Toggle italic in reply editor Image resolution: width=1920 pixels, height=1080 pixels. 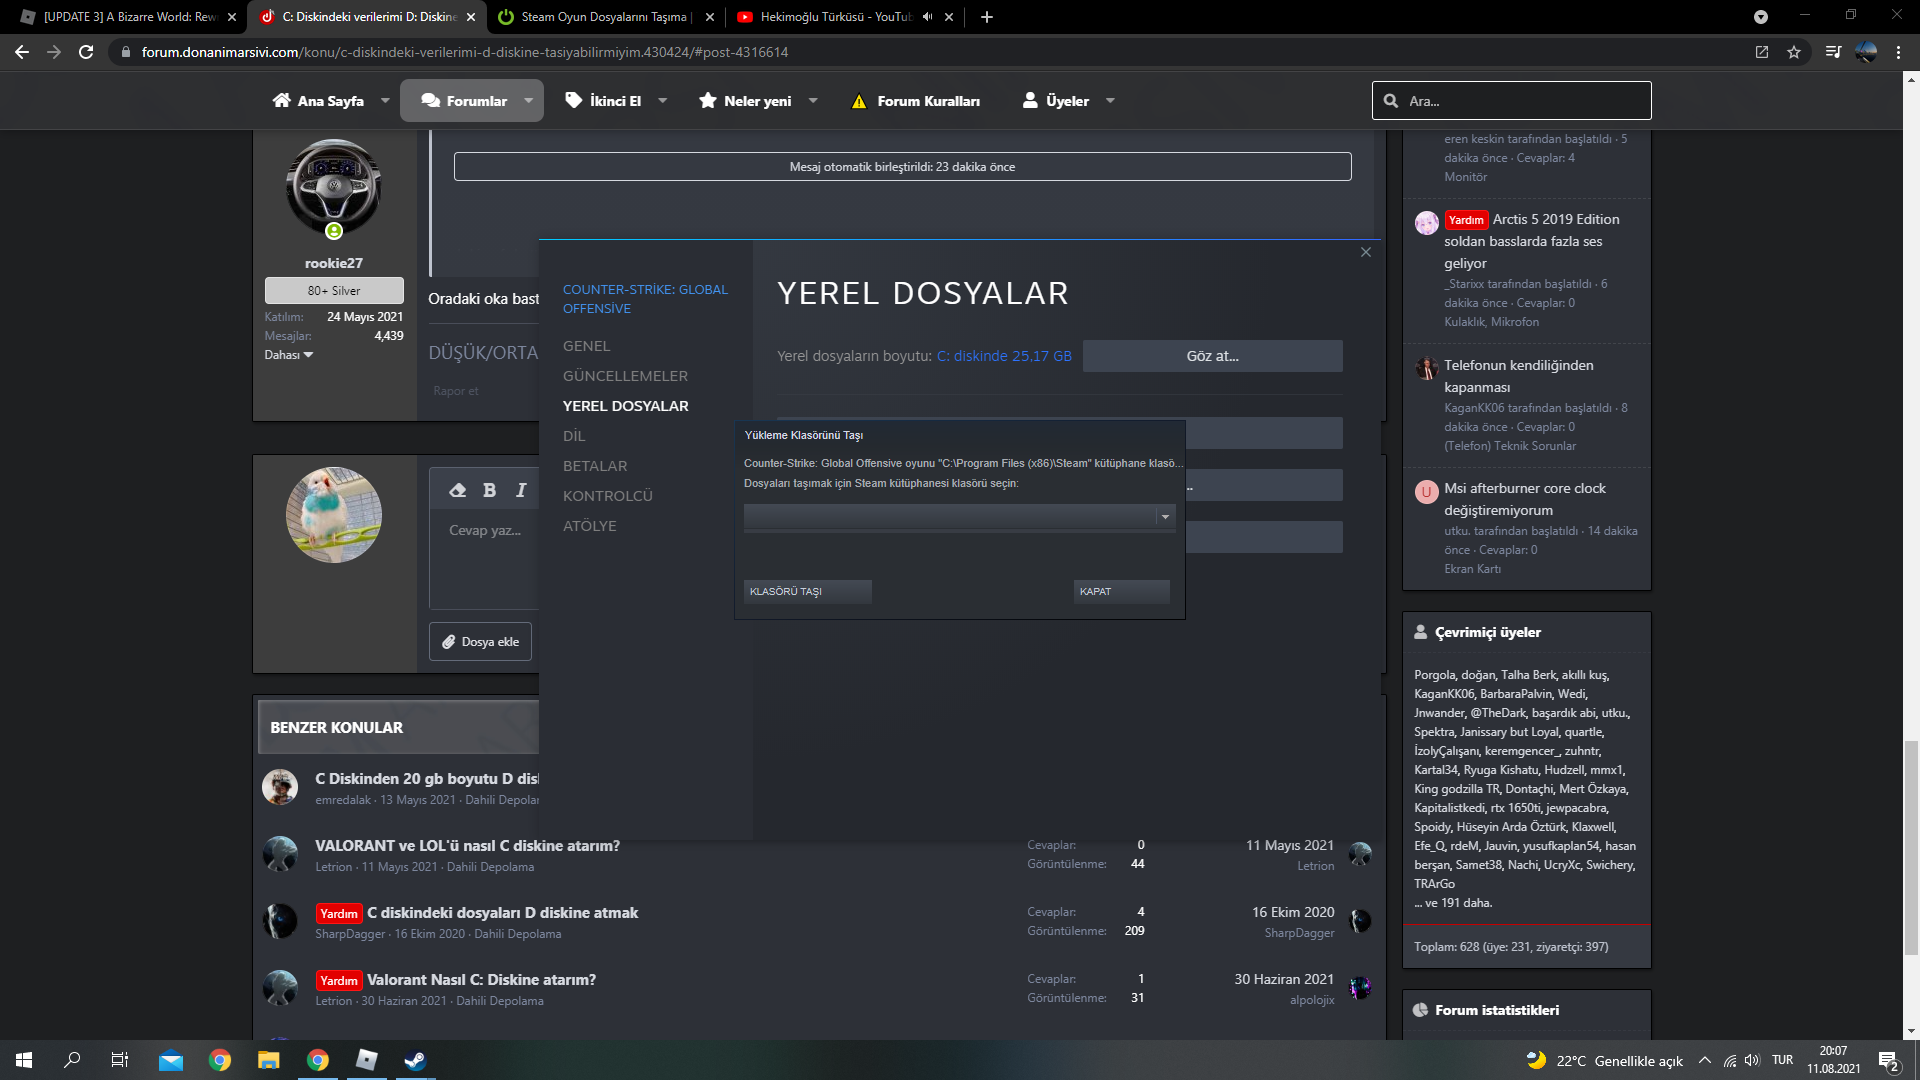(521, 490)
